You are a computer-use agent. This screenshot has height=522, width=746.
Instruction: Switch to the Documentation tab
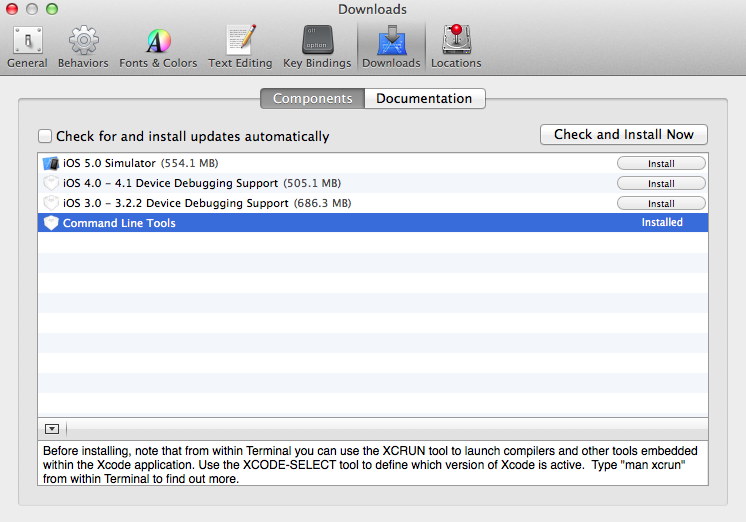click(424, 98)
